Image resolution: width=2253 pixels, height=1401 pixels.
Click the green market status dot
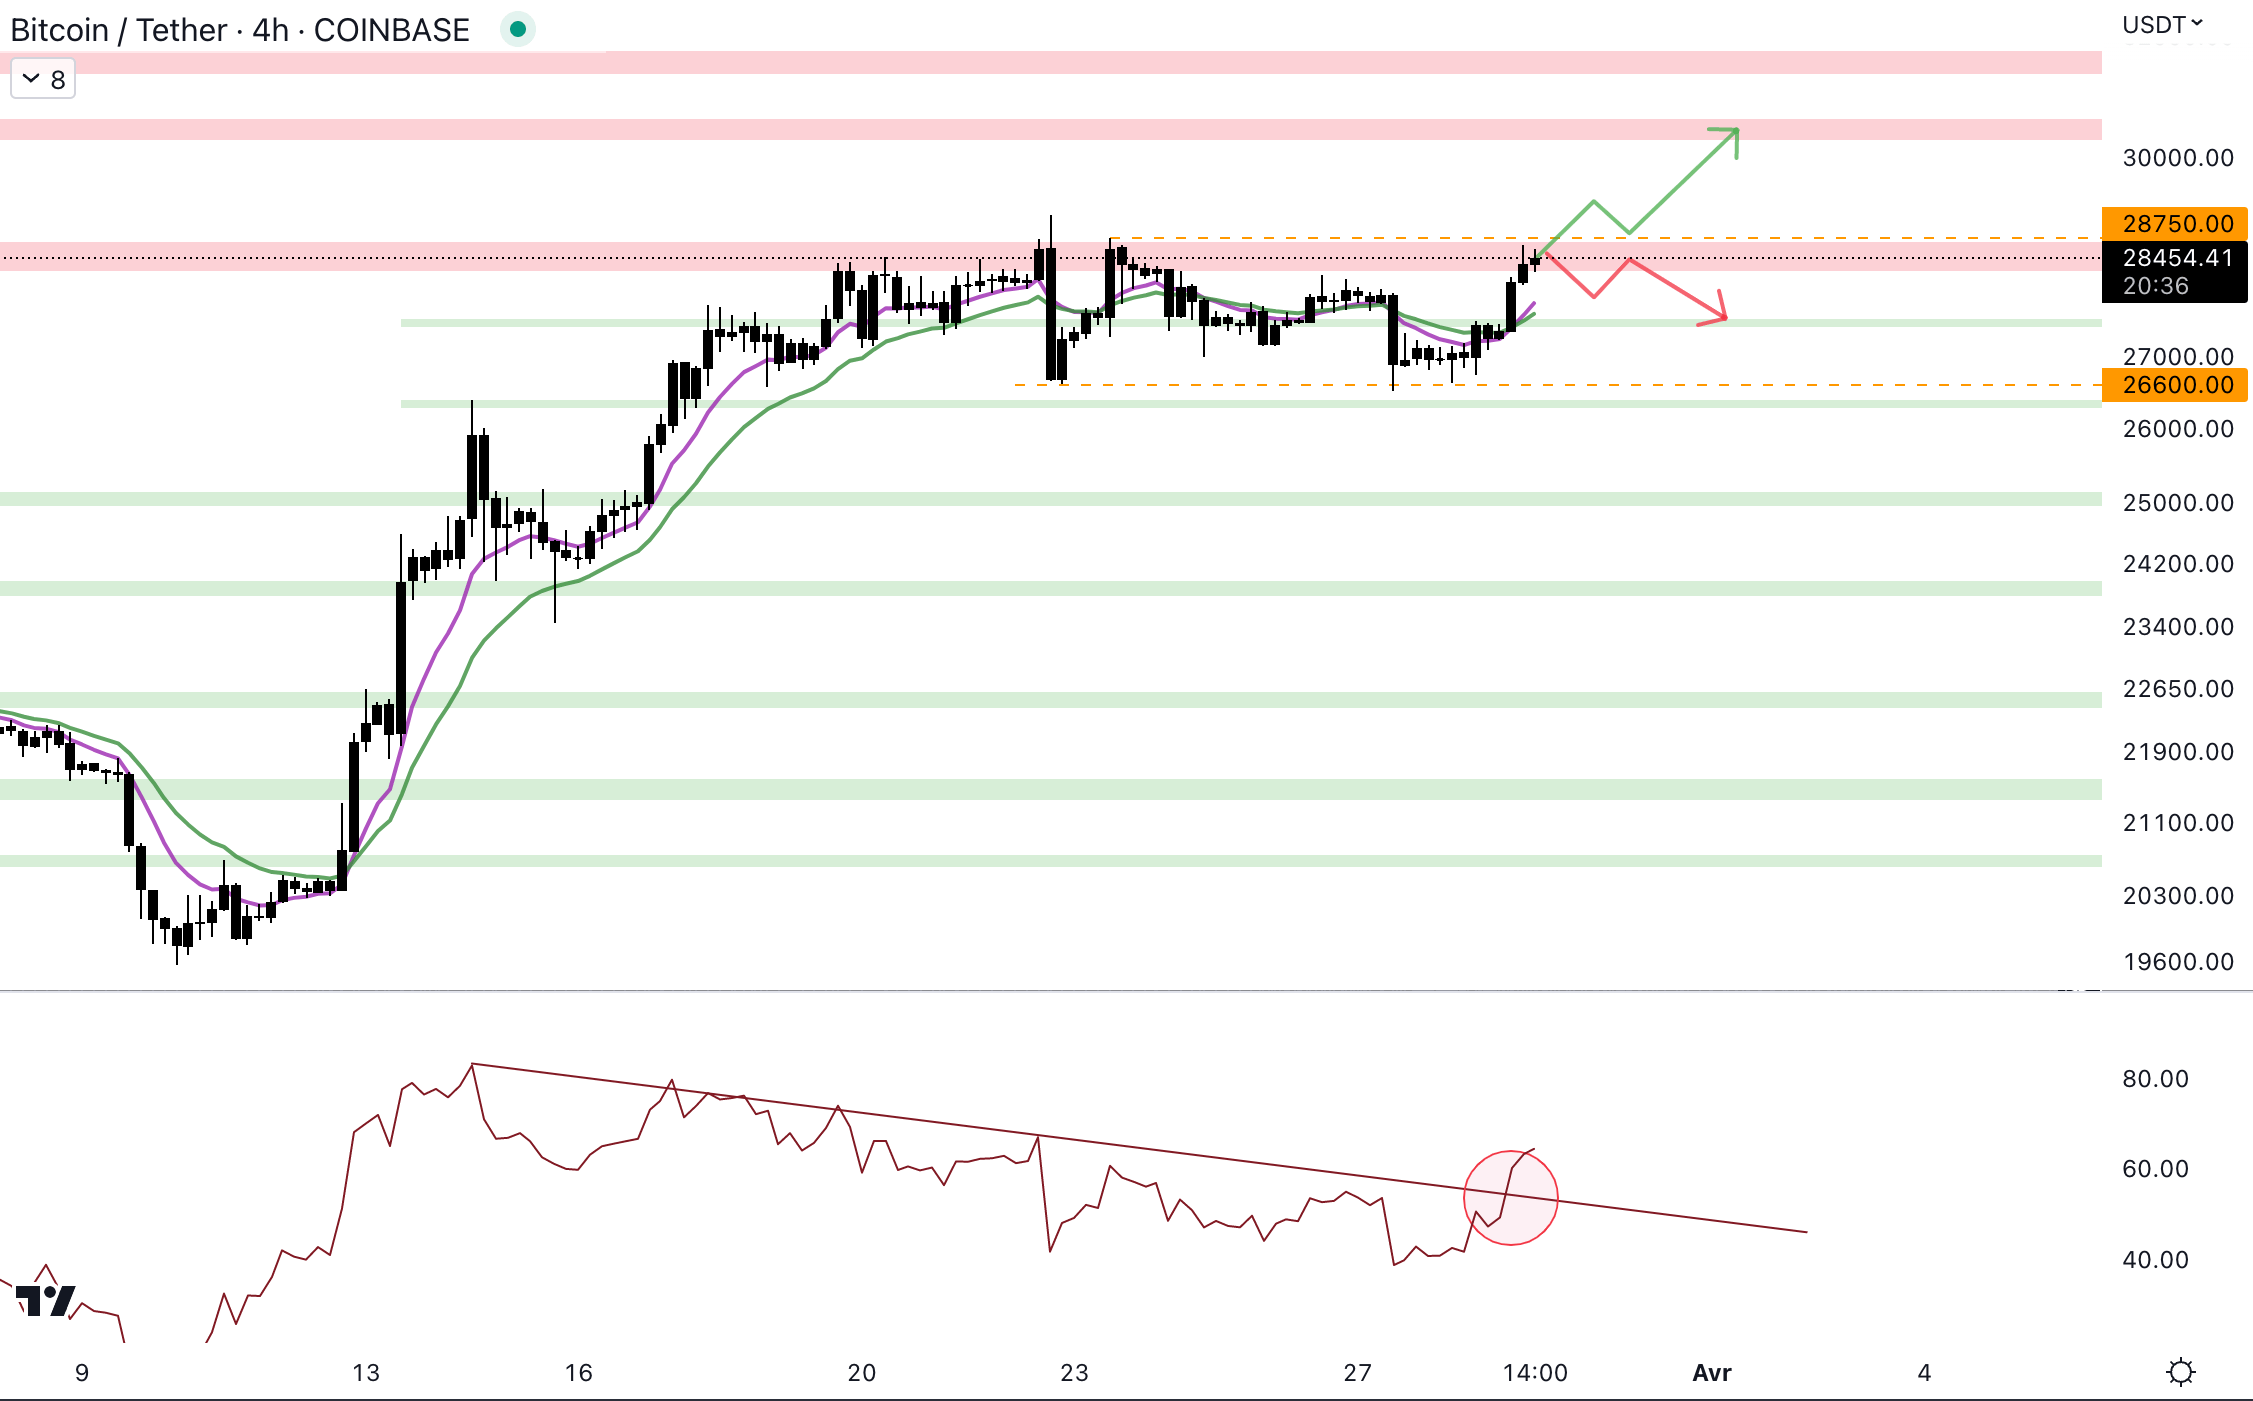(x=518, y=30)
